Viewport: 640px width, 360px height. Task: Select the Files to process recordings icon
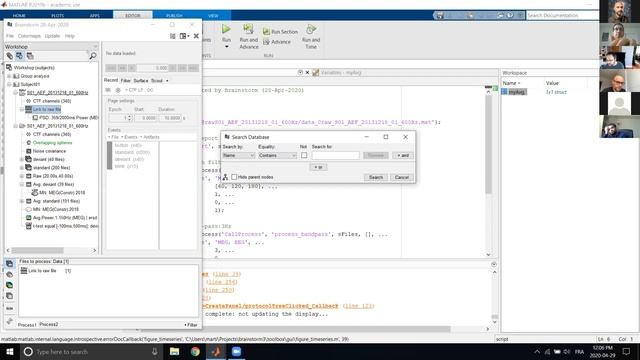pyautogui.click(x=9, y=264)
